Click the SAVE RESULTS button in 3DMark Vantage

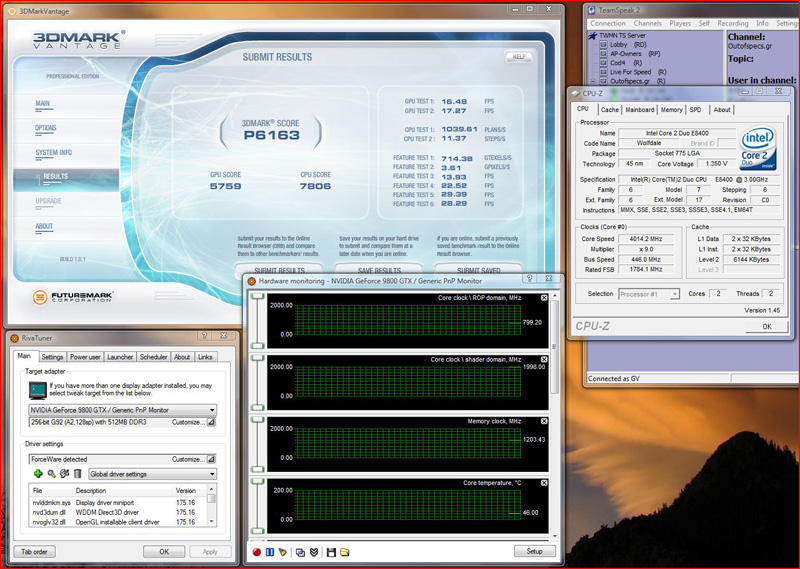point(379,270)
